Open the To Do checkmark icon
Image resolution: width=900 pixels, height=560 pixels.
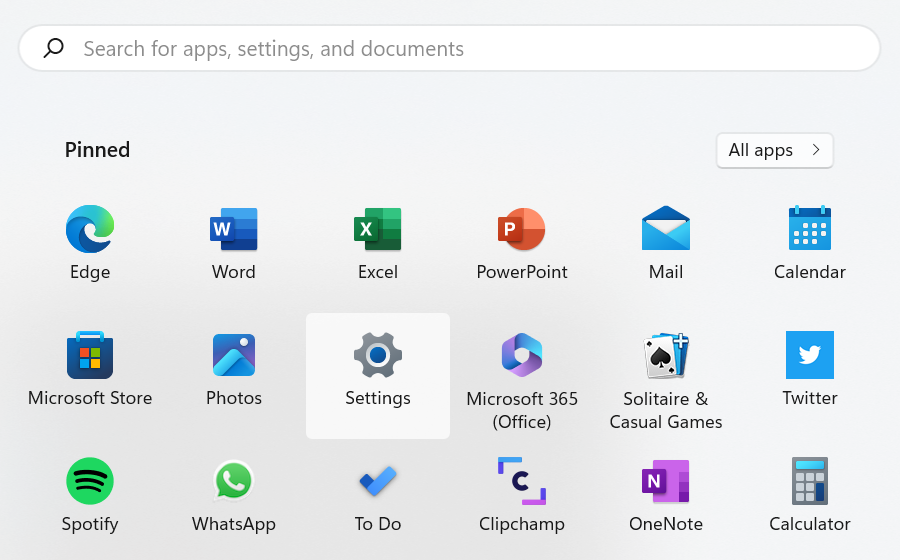coord(378,481)
